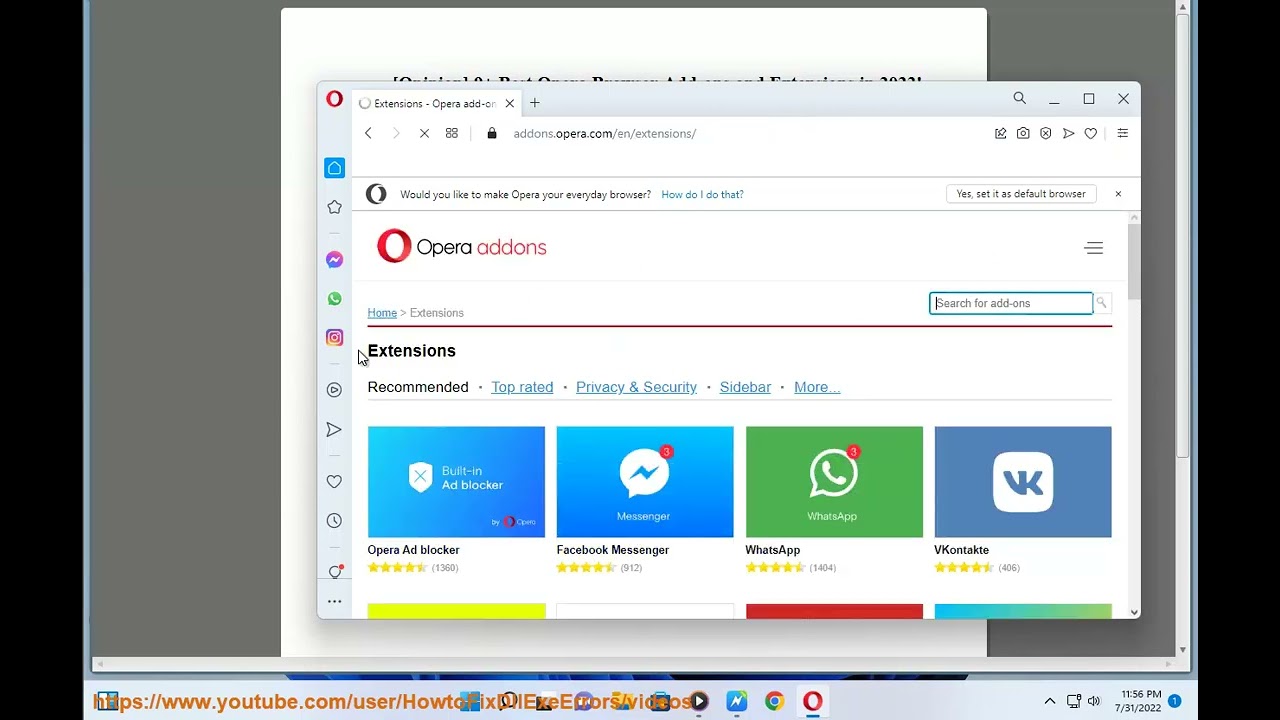The width and height of the screenshot is (1280, 720).
Task: View site security padlock info
Action: tap(492, 133)
